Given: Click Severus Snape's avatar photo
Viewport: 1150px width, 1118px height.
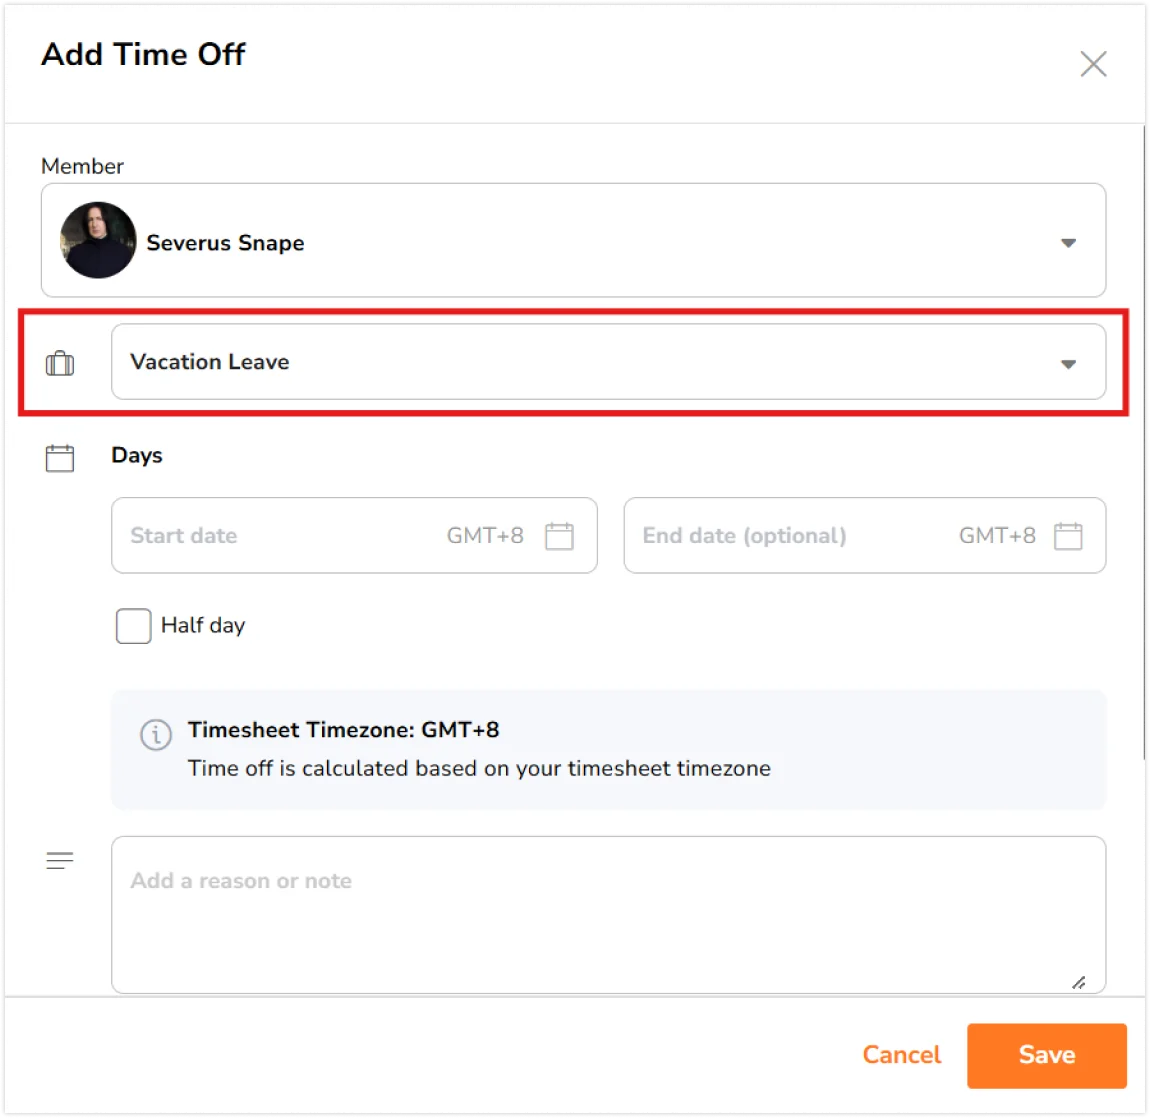Looking at the screenshot, I should tap(98, 241).
